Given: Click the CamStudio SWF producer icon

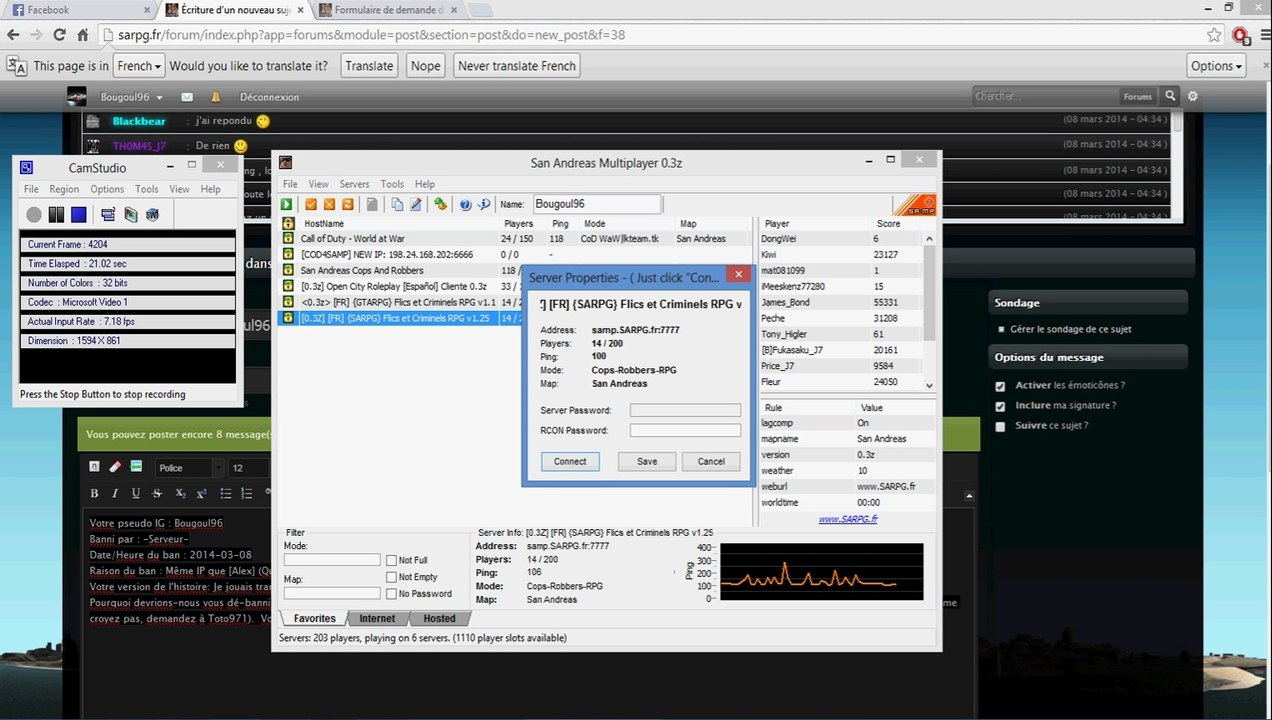Looking at the screenshot, I should (152, 214).
